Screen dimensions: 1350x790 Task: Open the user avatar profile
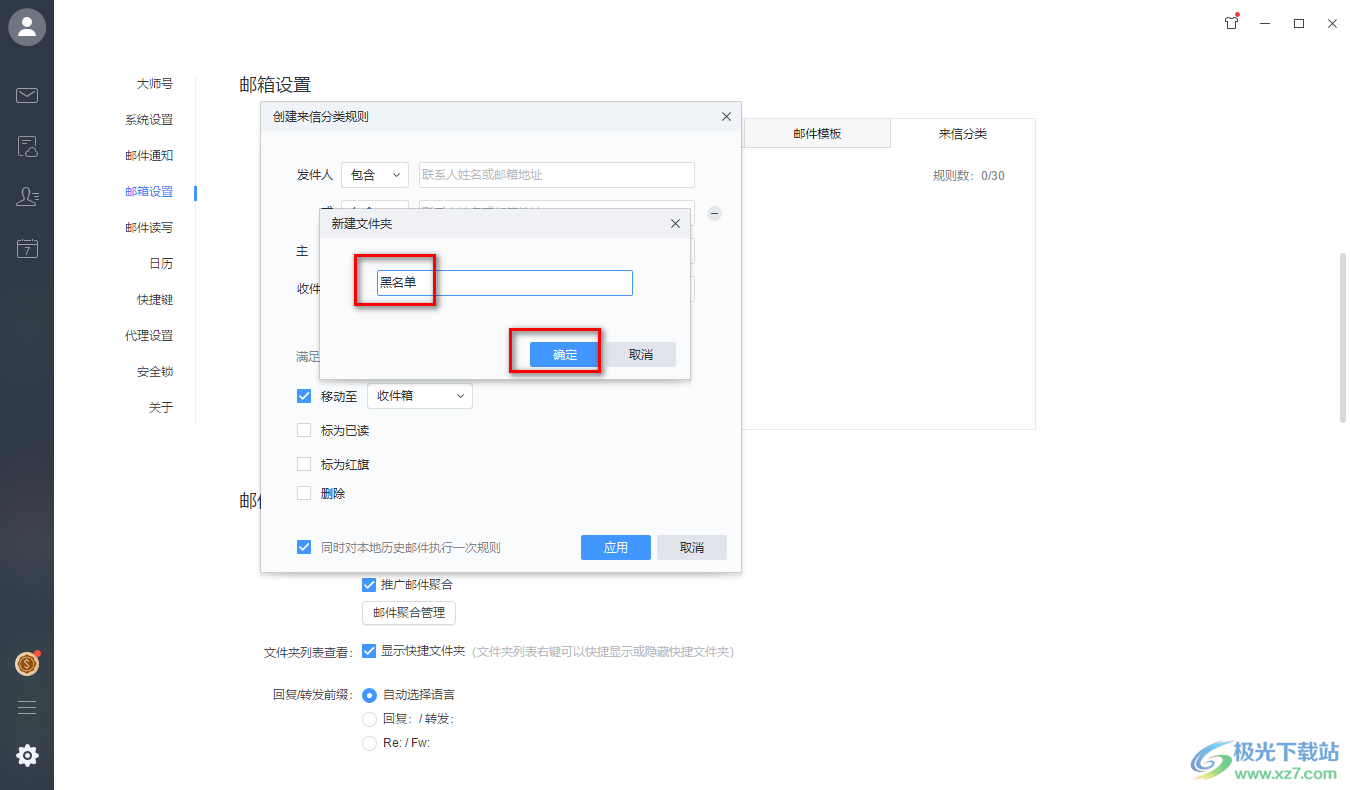pos(27,27)
